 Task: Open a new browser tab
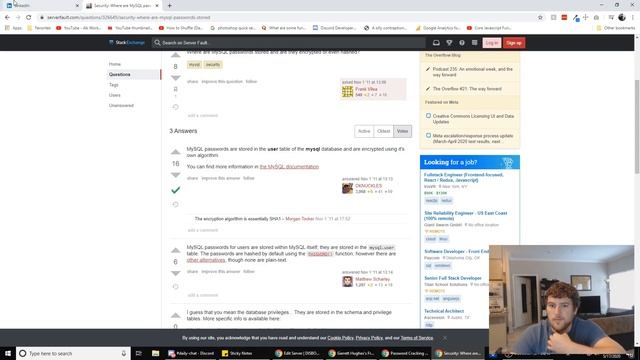click(x=169, y=6)
